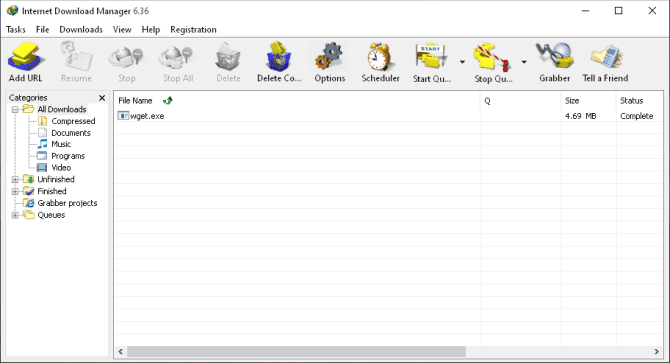
Task: Select the Compressed category
Action: click(x=73, y=121)
